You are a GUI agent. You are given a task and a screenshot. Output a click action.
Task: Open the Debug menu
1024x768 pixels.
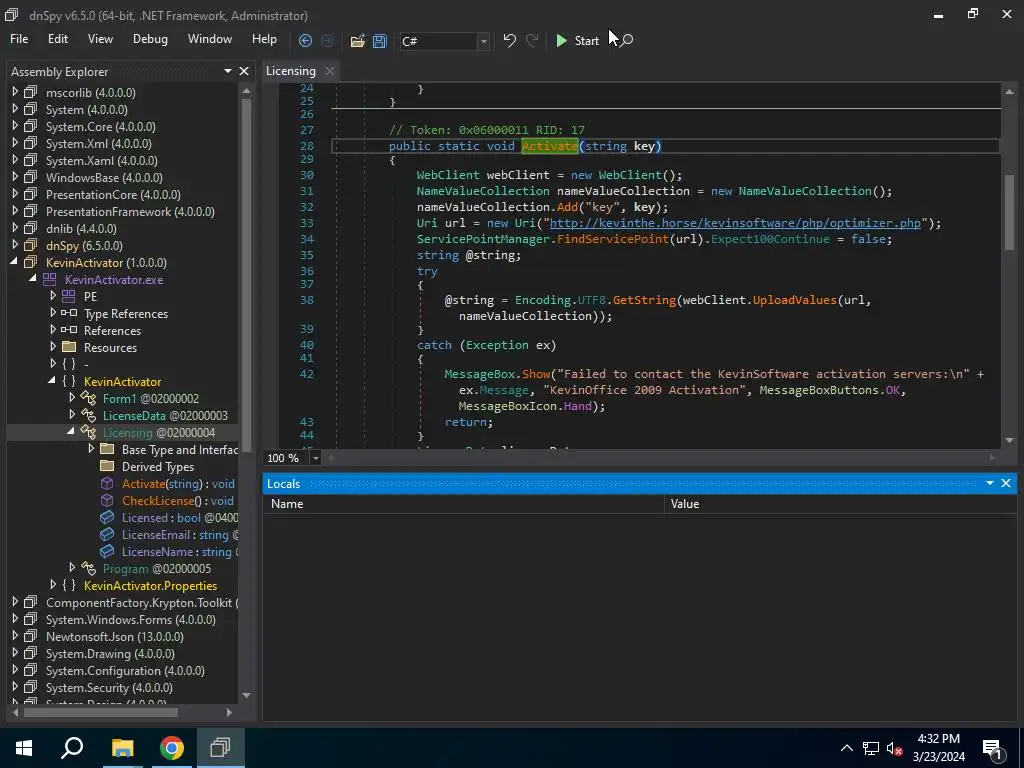pos(150,39)
